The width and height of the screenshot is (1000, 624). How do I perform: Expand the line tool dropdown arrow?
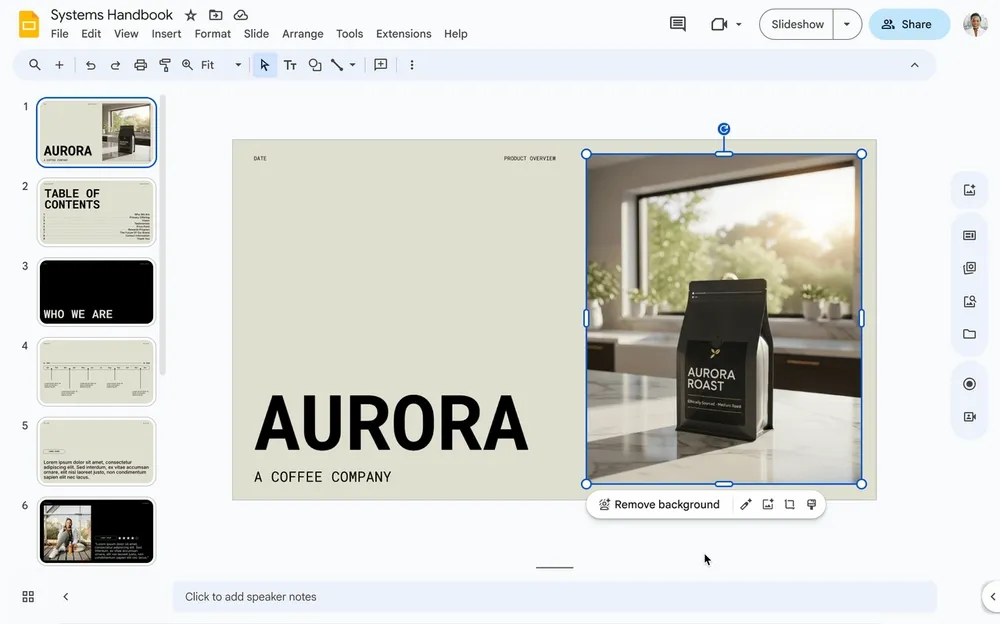[352, 64]
